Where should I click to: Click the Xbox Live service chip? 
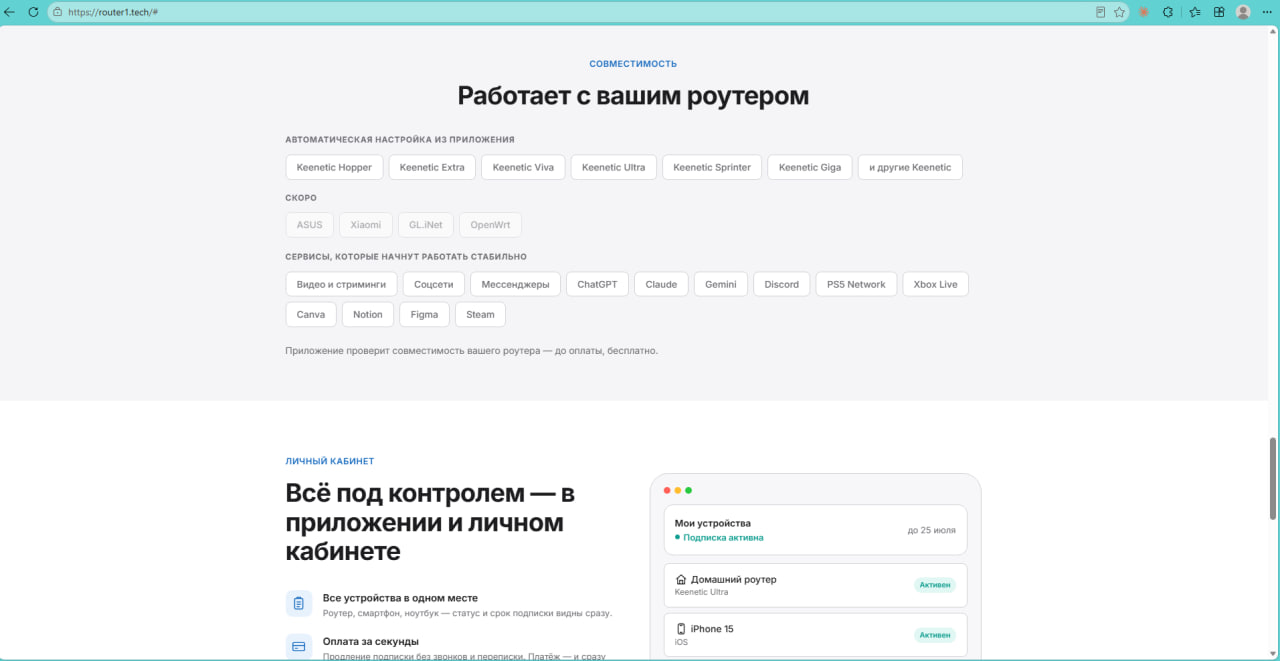point(935,284)
